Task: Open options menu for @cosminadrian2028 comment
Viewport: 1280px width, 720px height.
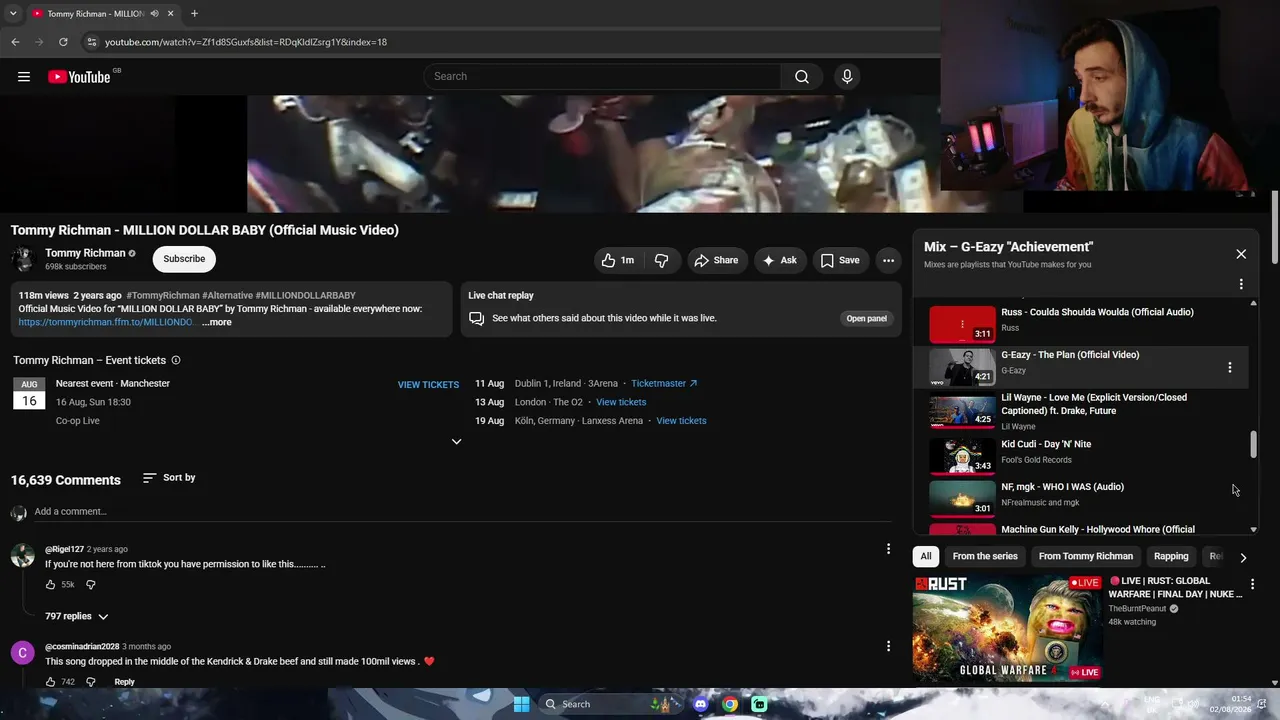Action: coord(888,646)
